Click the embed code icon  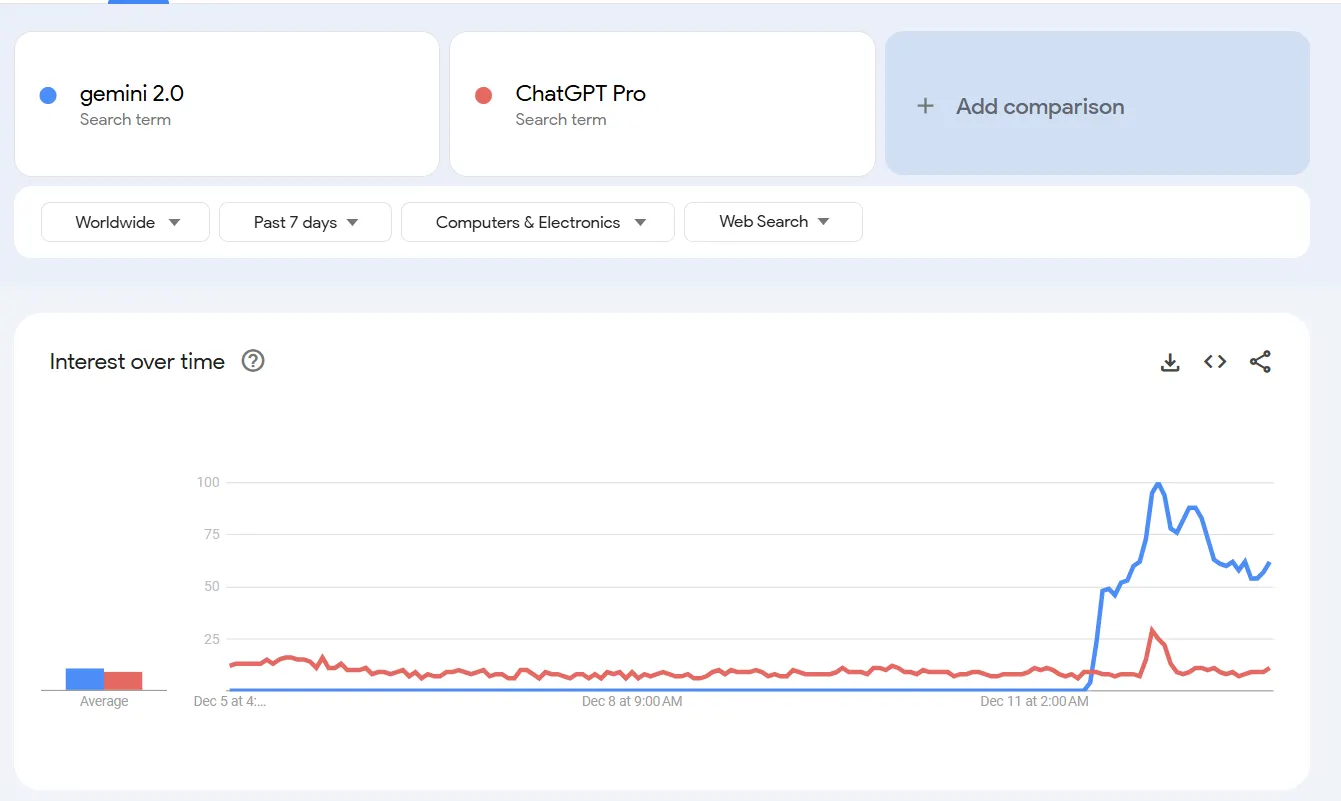click(x=1215, y=362)
